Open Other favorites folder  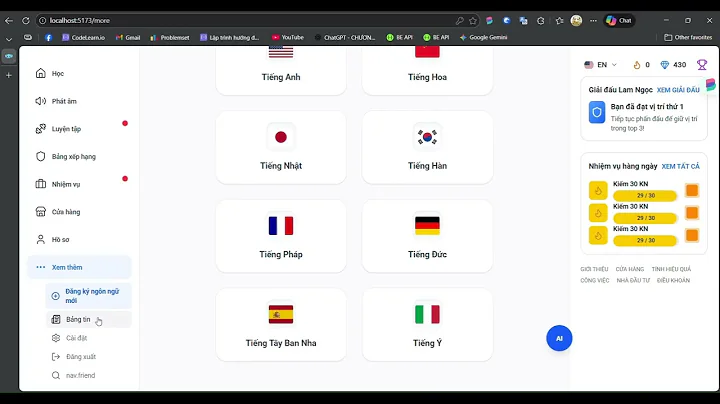[688, 38]
